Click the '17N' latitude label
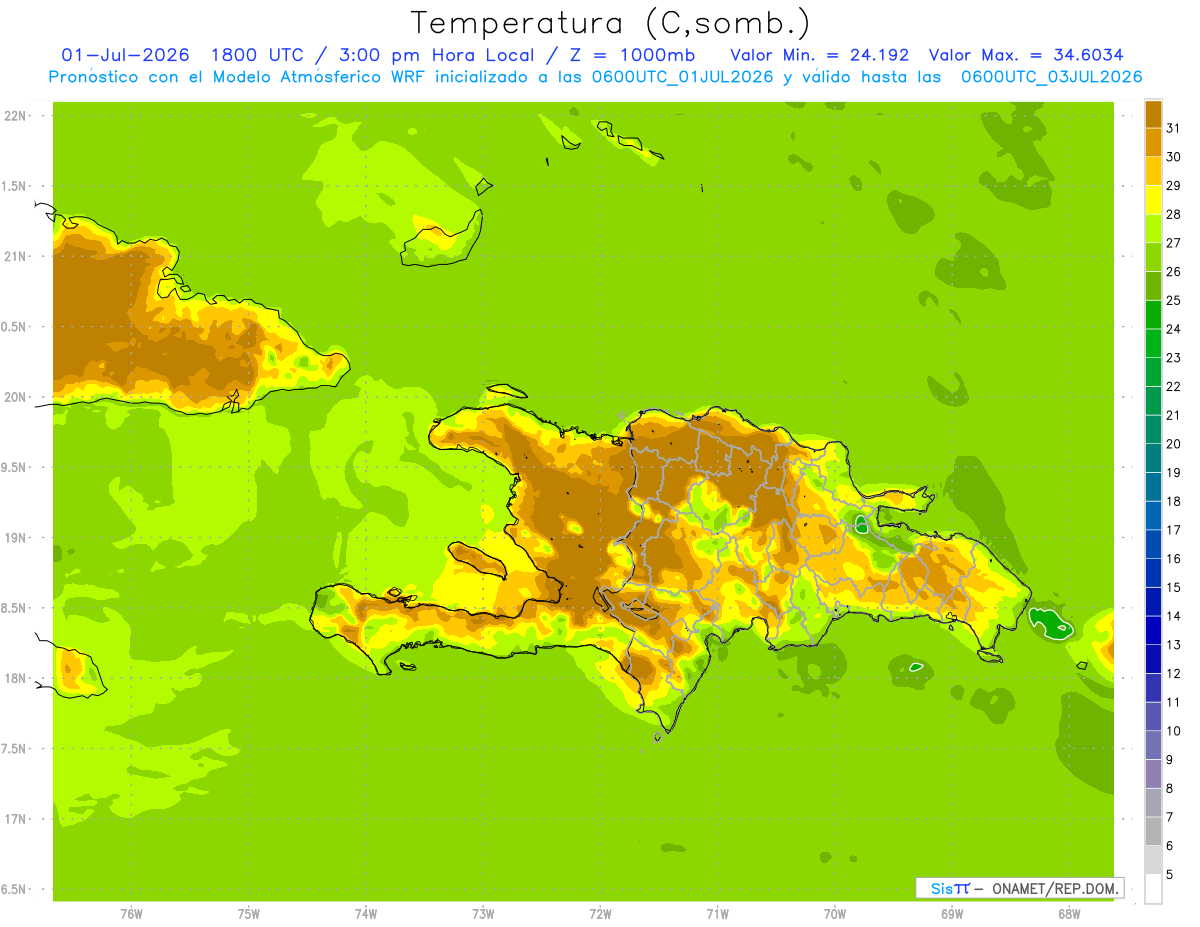 pyautogui.click(x=16, y=819)
